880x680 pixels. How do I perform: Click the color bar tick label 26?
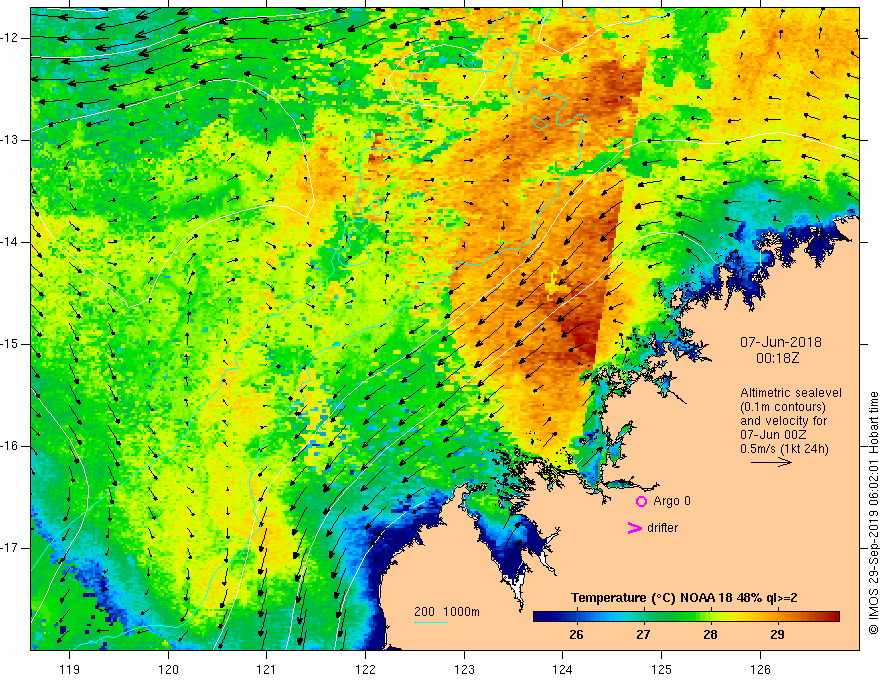point(576,635)
